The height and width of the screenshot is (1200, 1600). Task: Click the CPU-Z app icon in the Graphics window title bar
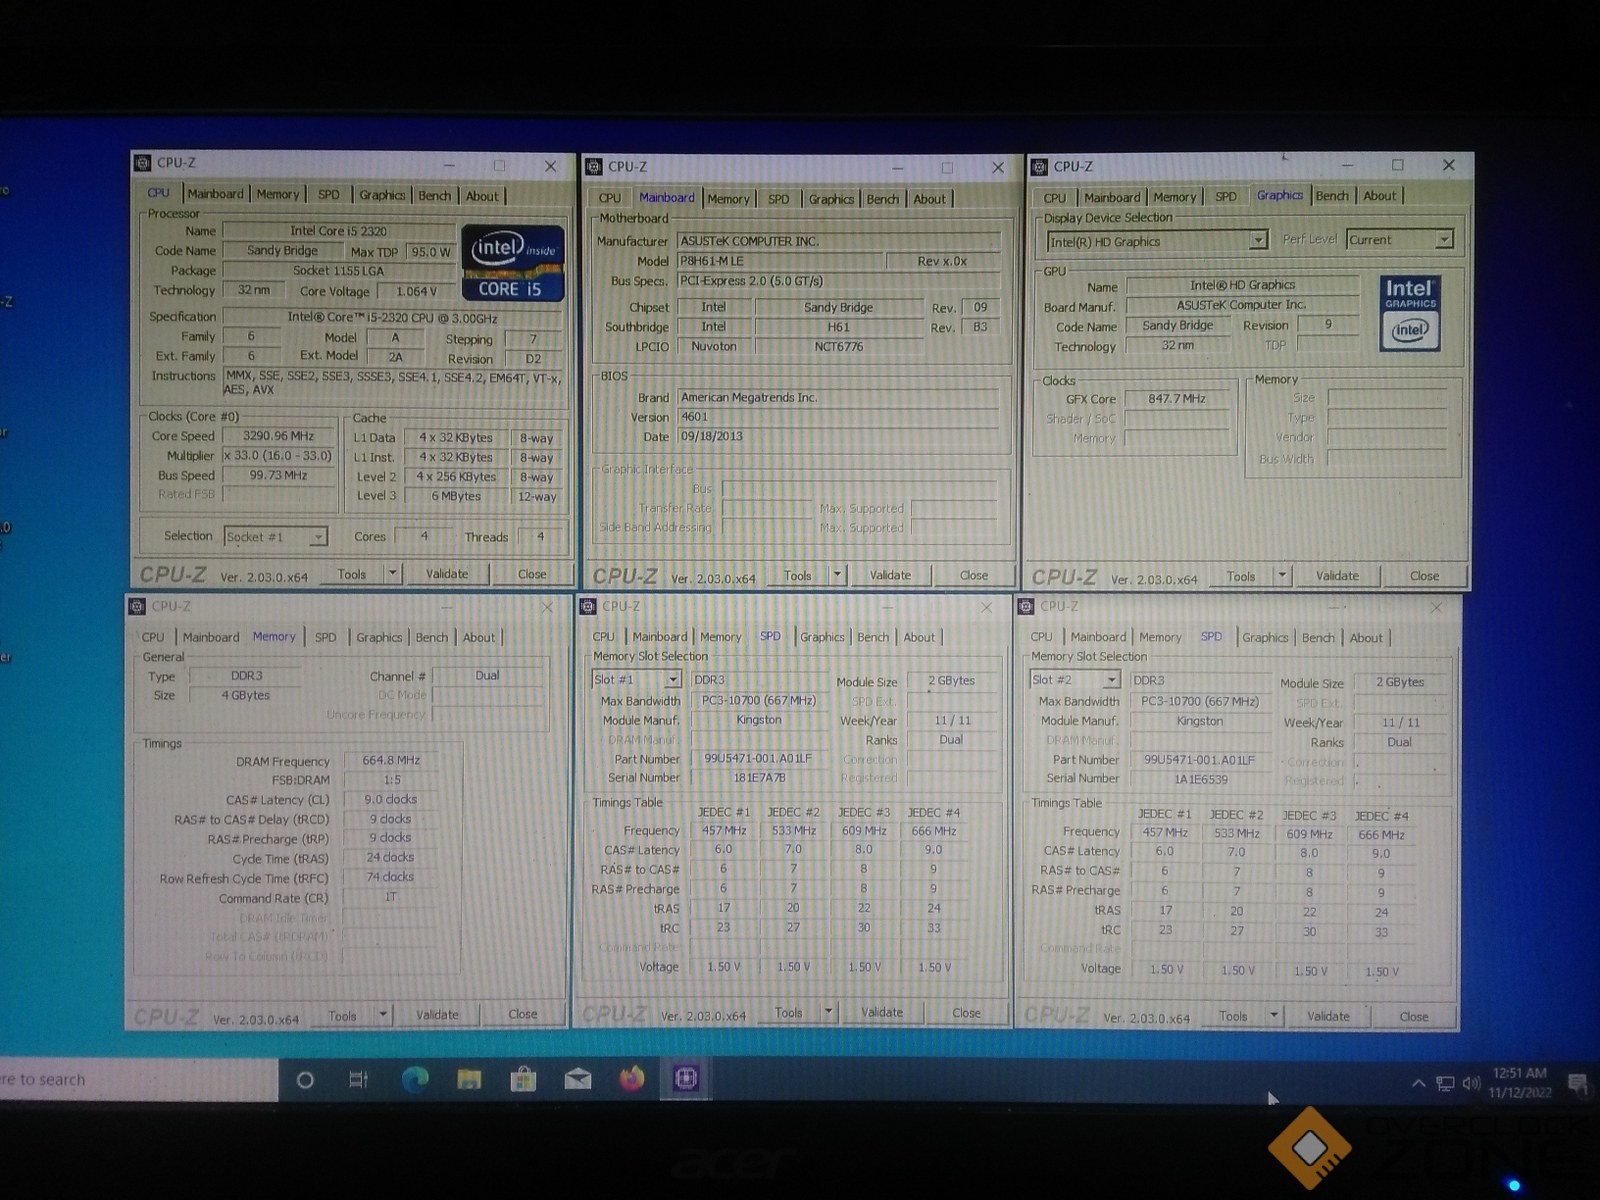tap(1039, 167)
